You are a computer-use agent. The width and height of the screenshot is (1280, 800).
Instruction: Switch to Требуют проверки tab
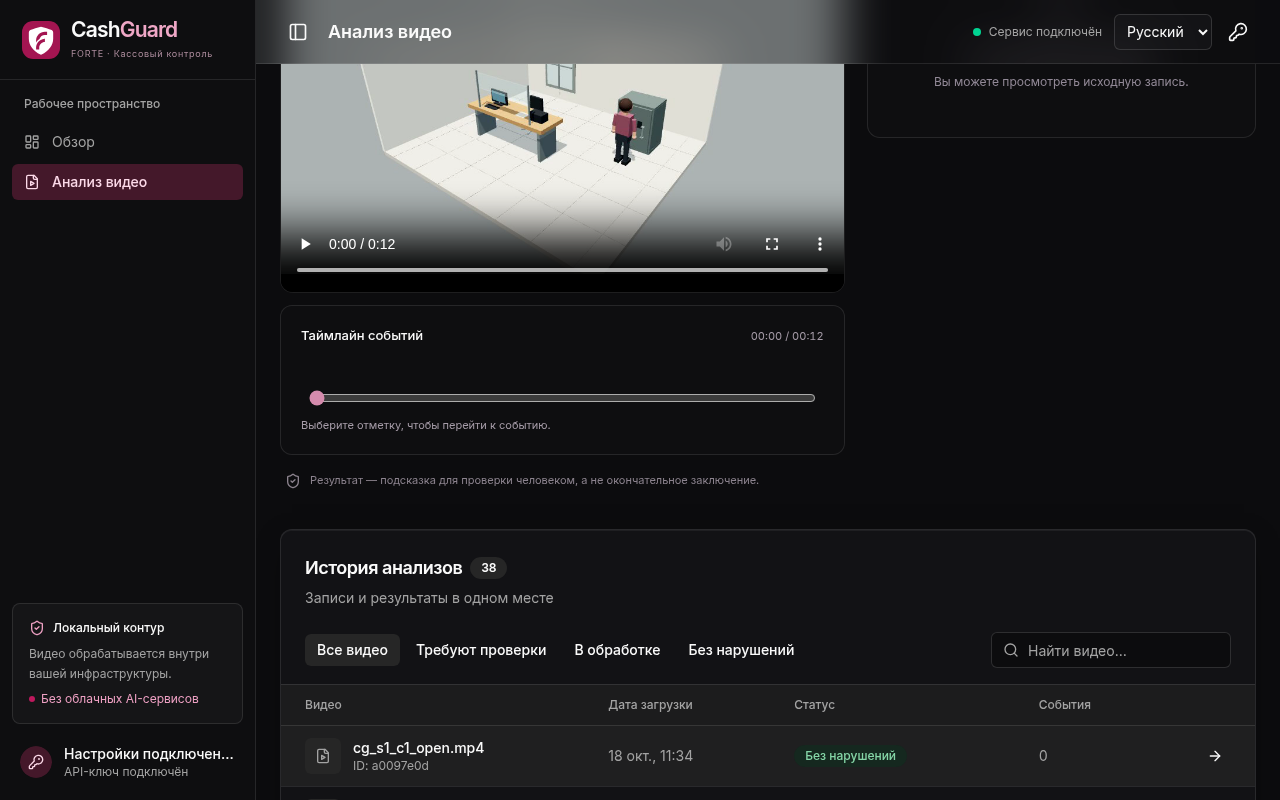[x=481, y=650]
